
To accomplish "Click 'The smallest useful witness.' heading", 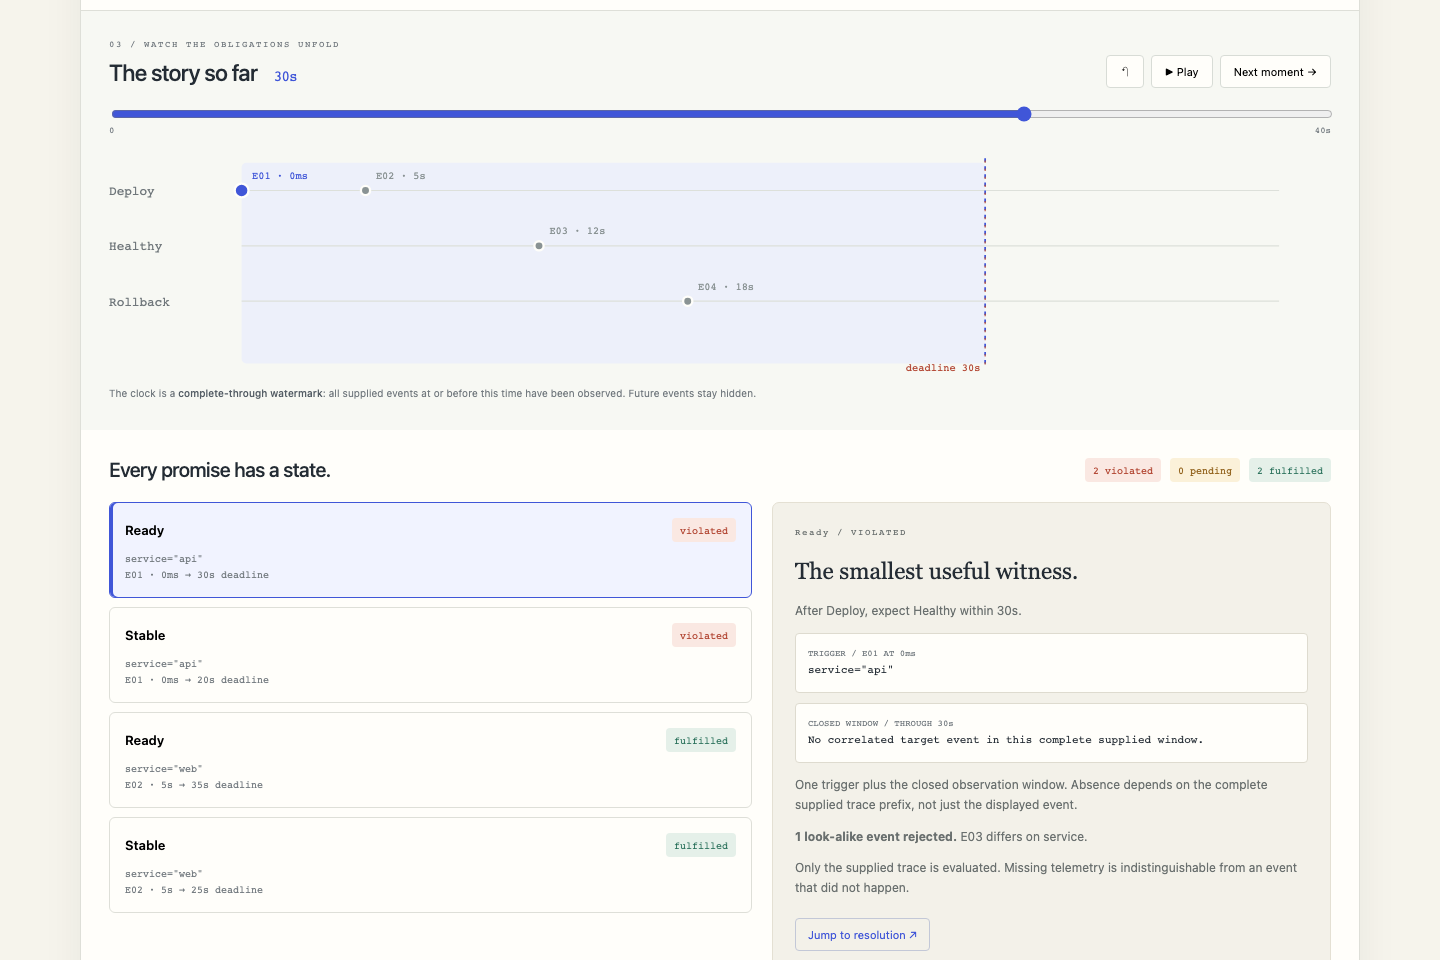I will point(936,571).
